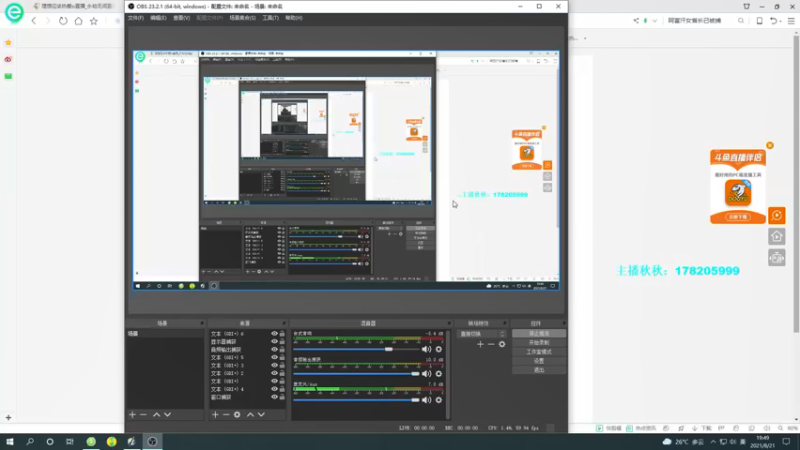Move scene up in Scenes panel

coord(157,415)
